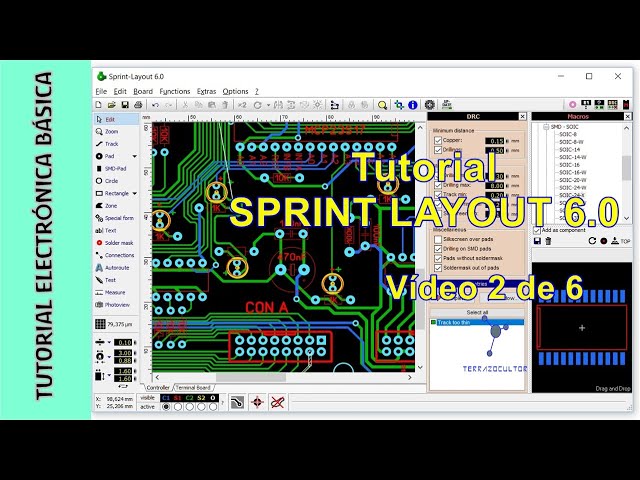Click the track width 0.10 field
This screenshot has width=640, height=480.
(123, 342)
